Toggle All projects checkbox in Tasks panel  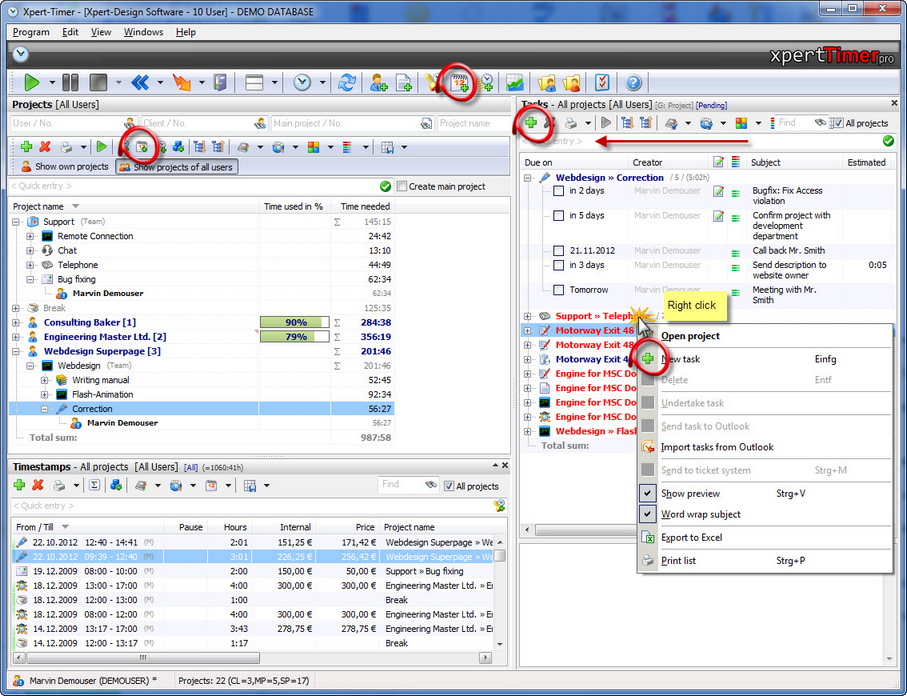(837, 123)
